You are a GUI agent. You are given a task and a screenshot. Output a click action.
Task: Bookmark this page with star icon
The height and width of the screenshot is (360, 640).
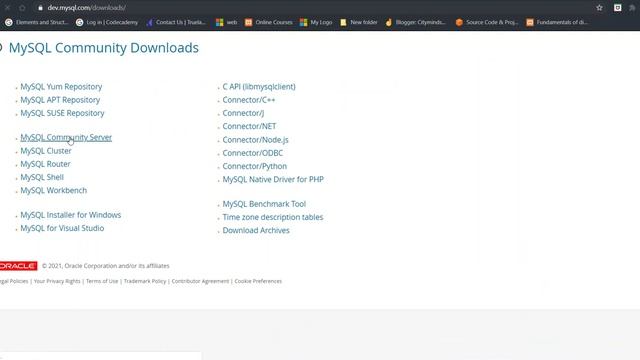(599, 8)
